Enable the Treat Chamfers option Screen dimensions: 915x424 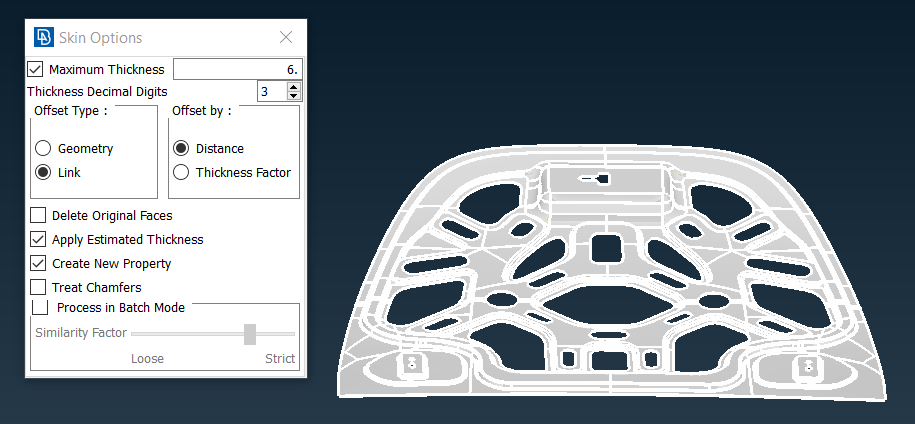click(x=38, y=287)
